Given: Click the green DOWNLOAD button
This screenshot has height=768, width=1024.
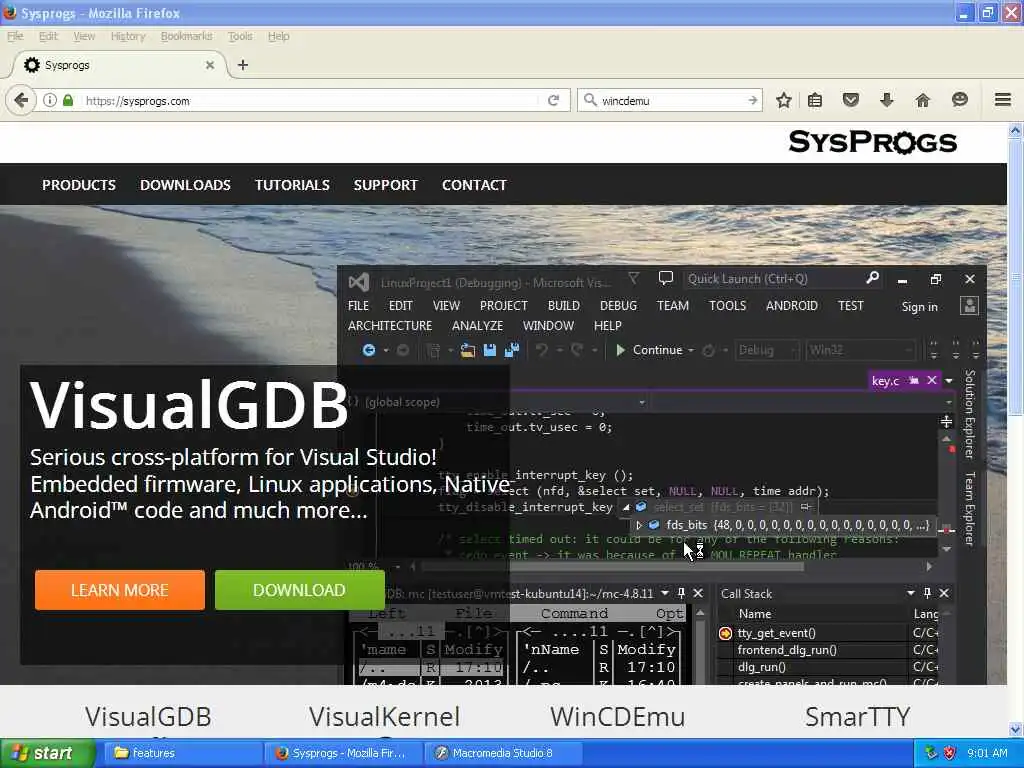Looking at the screenshot, I should [x=300, y=590].
